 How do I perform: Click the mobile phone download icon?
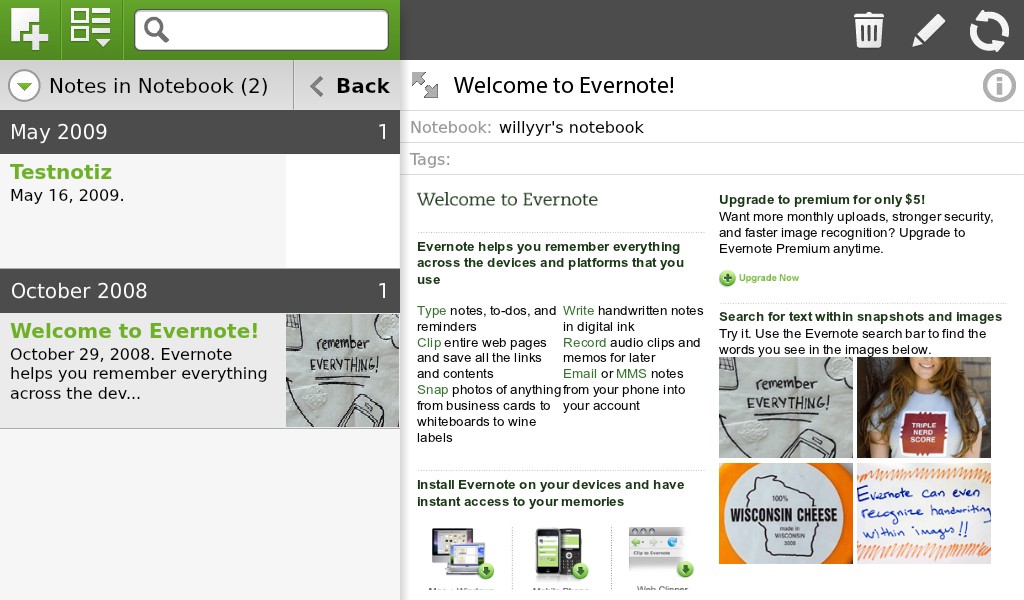[562, 553]
